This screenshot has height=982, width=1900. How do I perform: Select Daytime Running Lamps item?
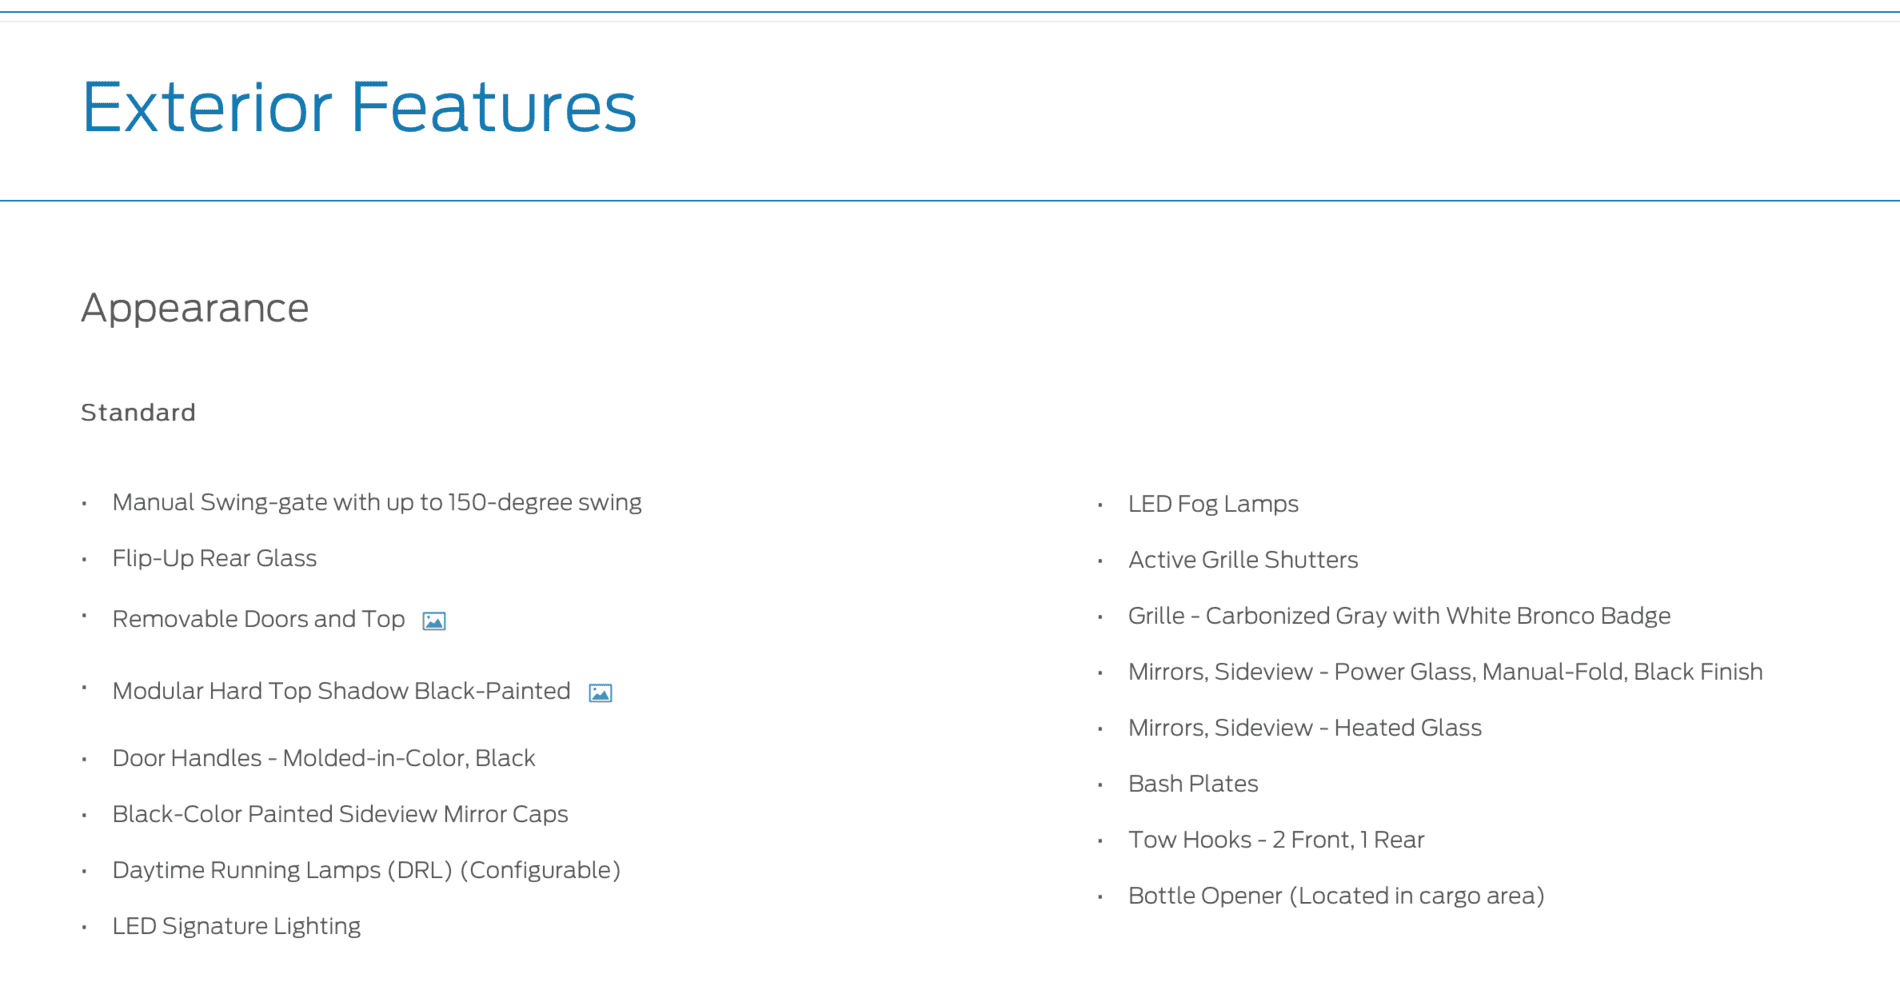coord(366,870)
